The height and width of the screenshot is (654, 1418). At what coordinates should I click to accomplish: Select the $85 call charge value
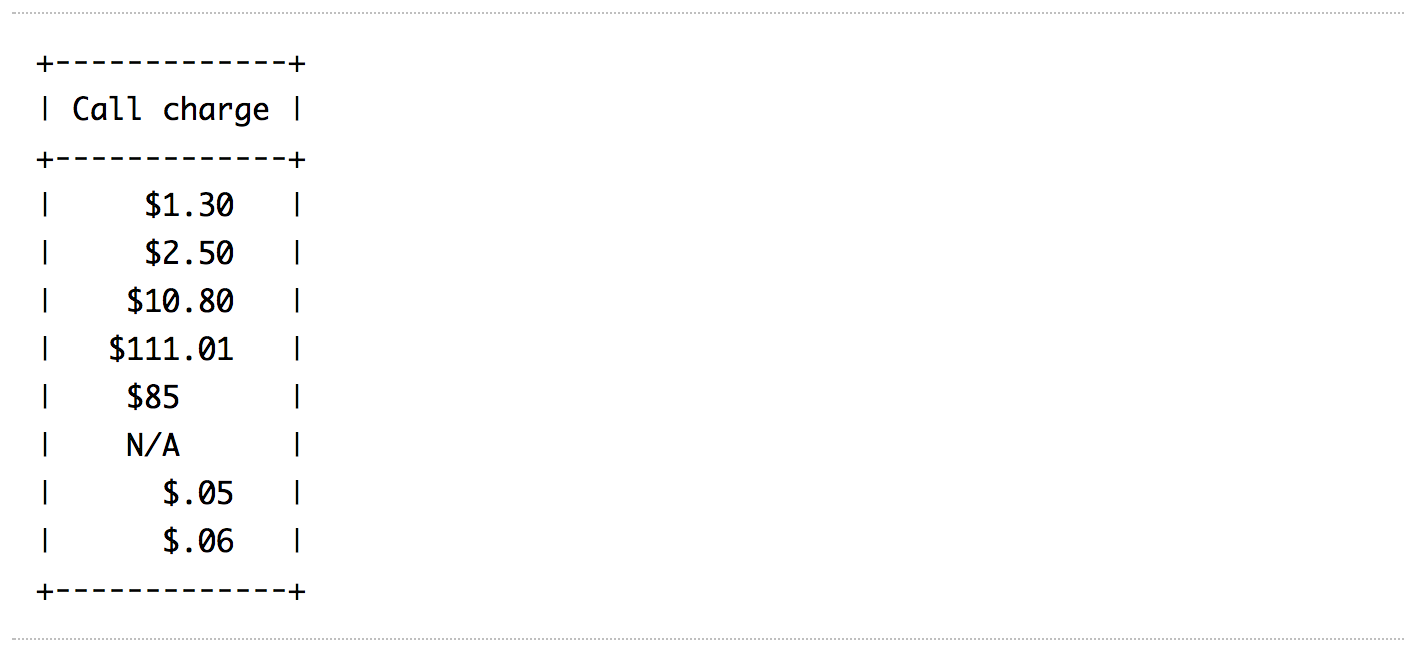tap(153, 397)
